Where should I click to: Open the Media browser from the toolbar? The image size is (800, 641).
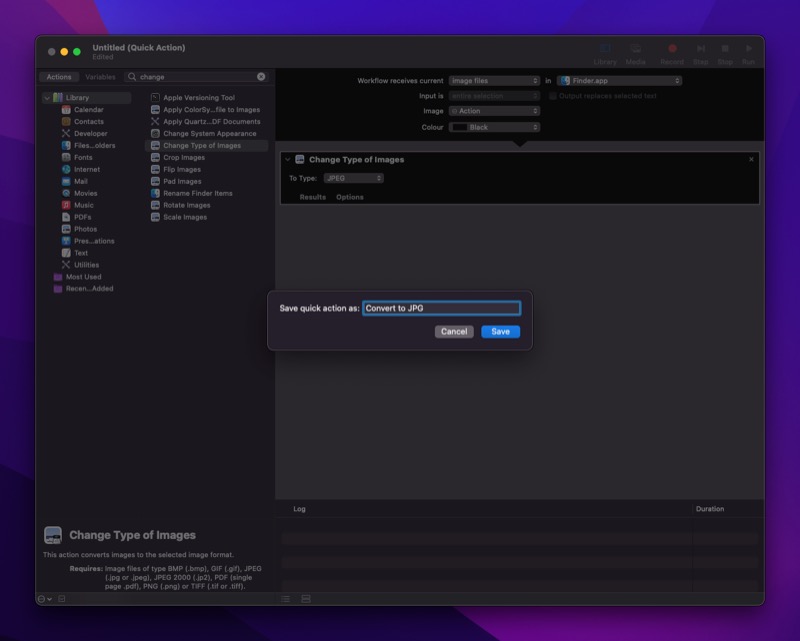[634, 49]
